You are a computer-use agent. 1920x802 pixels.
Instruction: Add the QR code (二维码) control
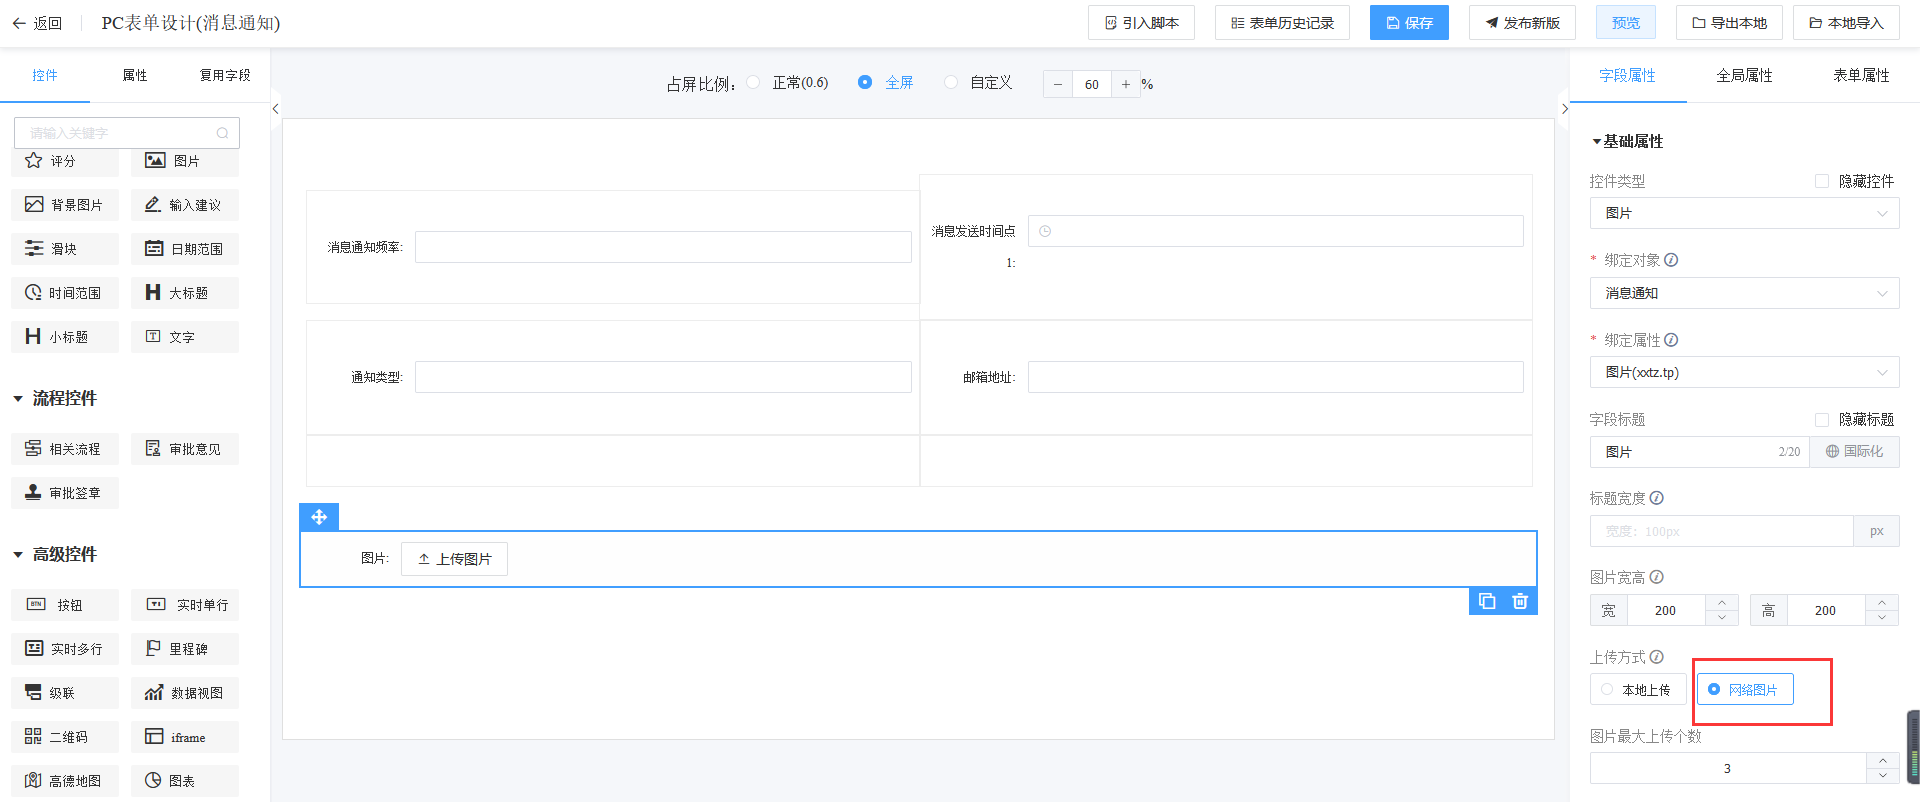pyautogui.click(x=65, y=737)
